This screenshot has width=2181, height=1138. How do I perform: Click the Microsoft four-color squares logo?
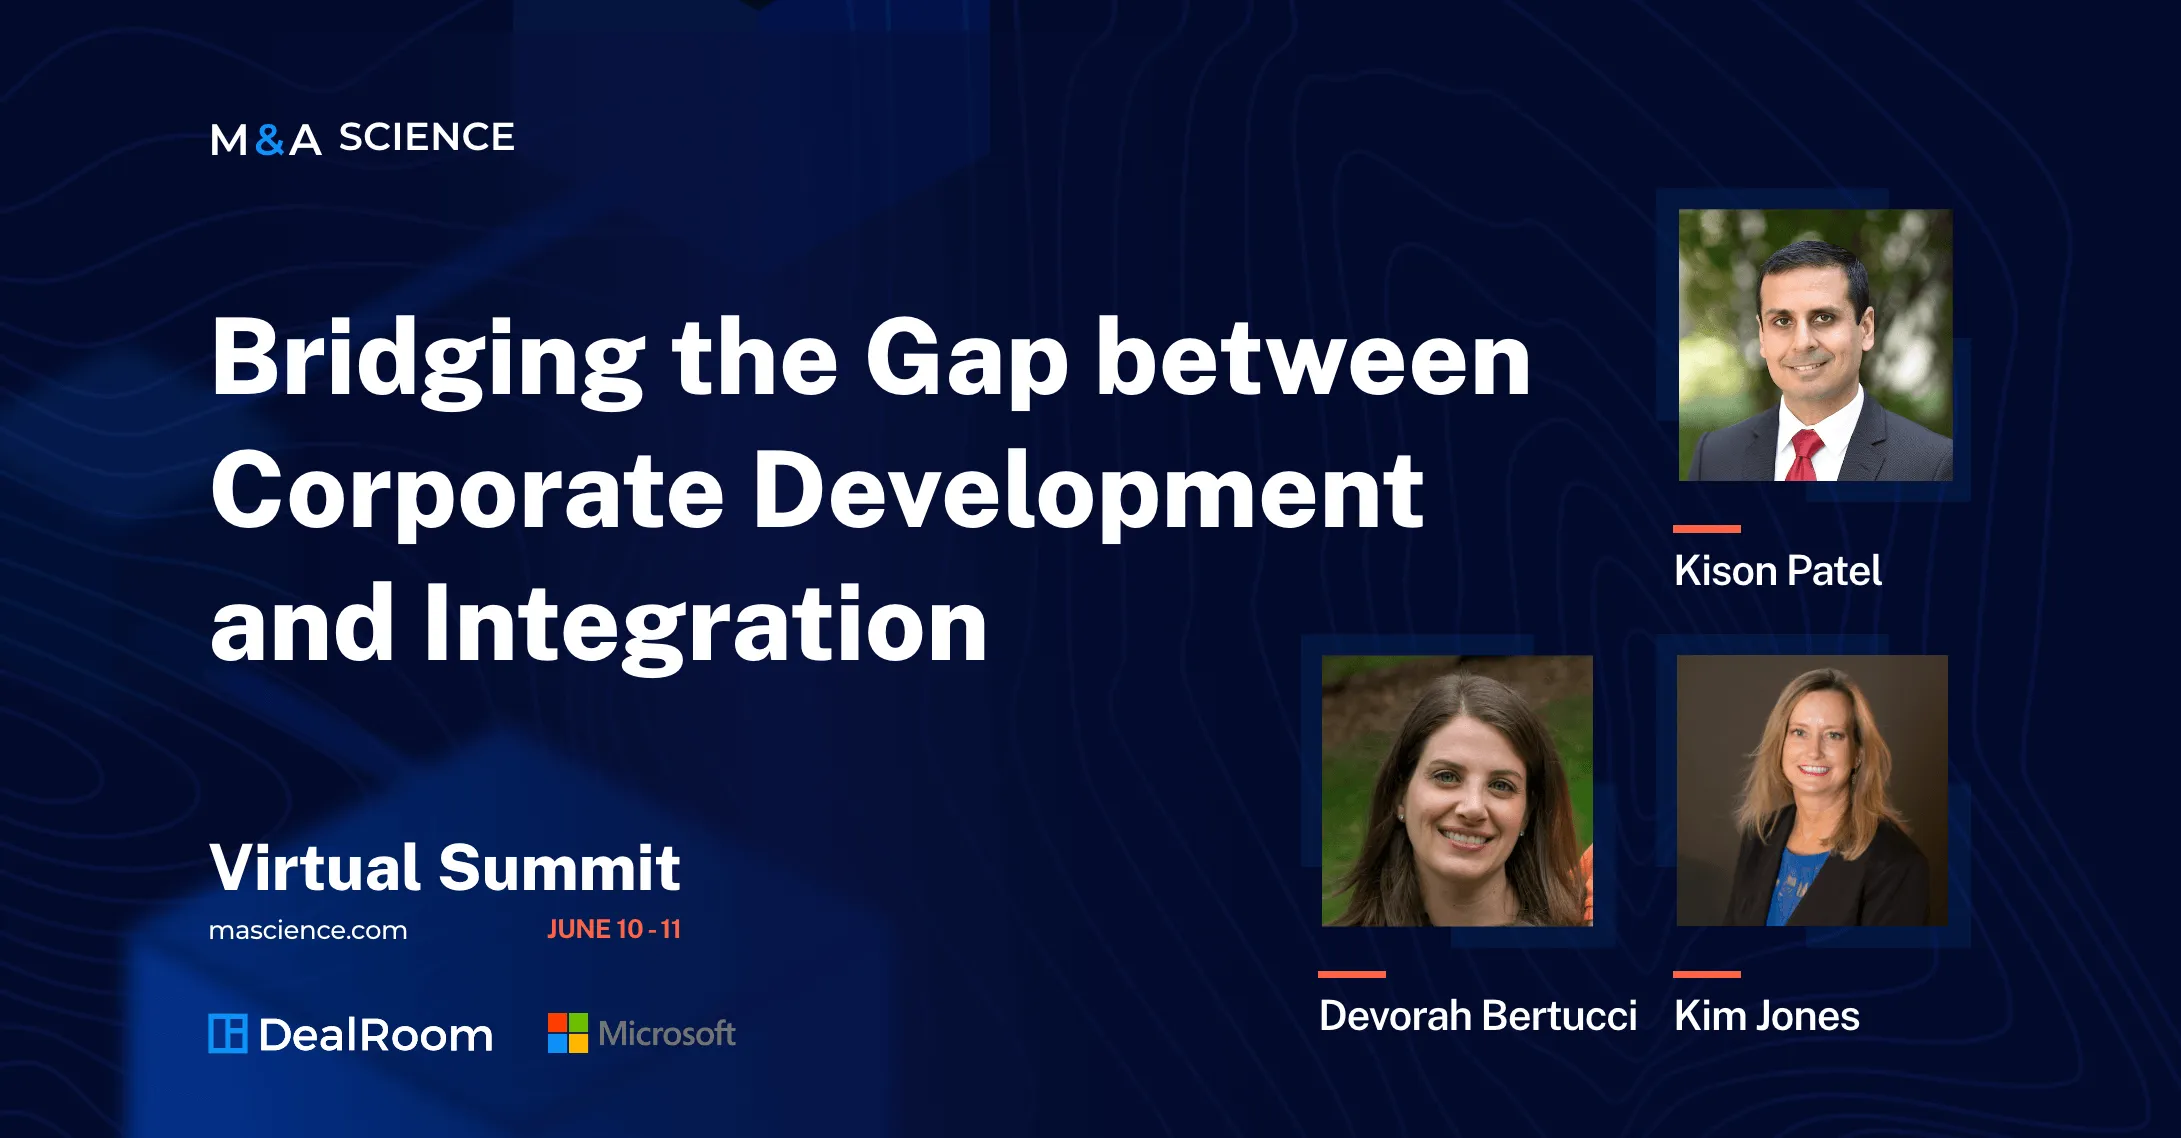tap(568, 1033)
